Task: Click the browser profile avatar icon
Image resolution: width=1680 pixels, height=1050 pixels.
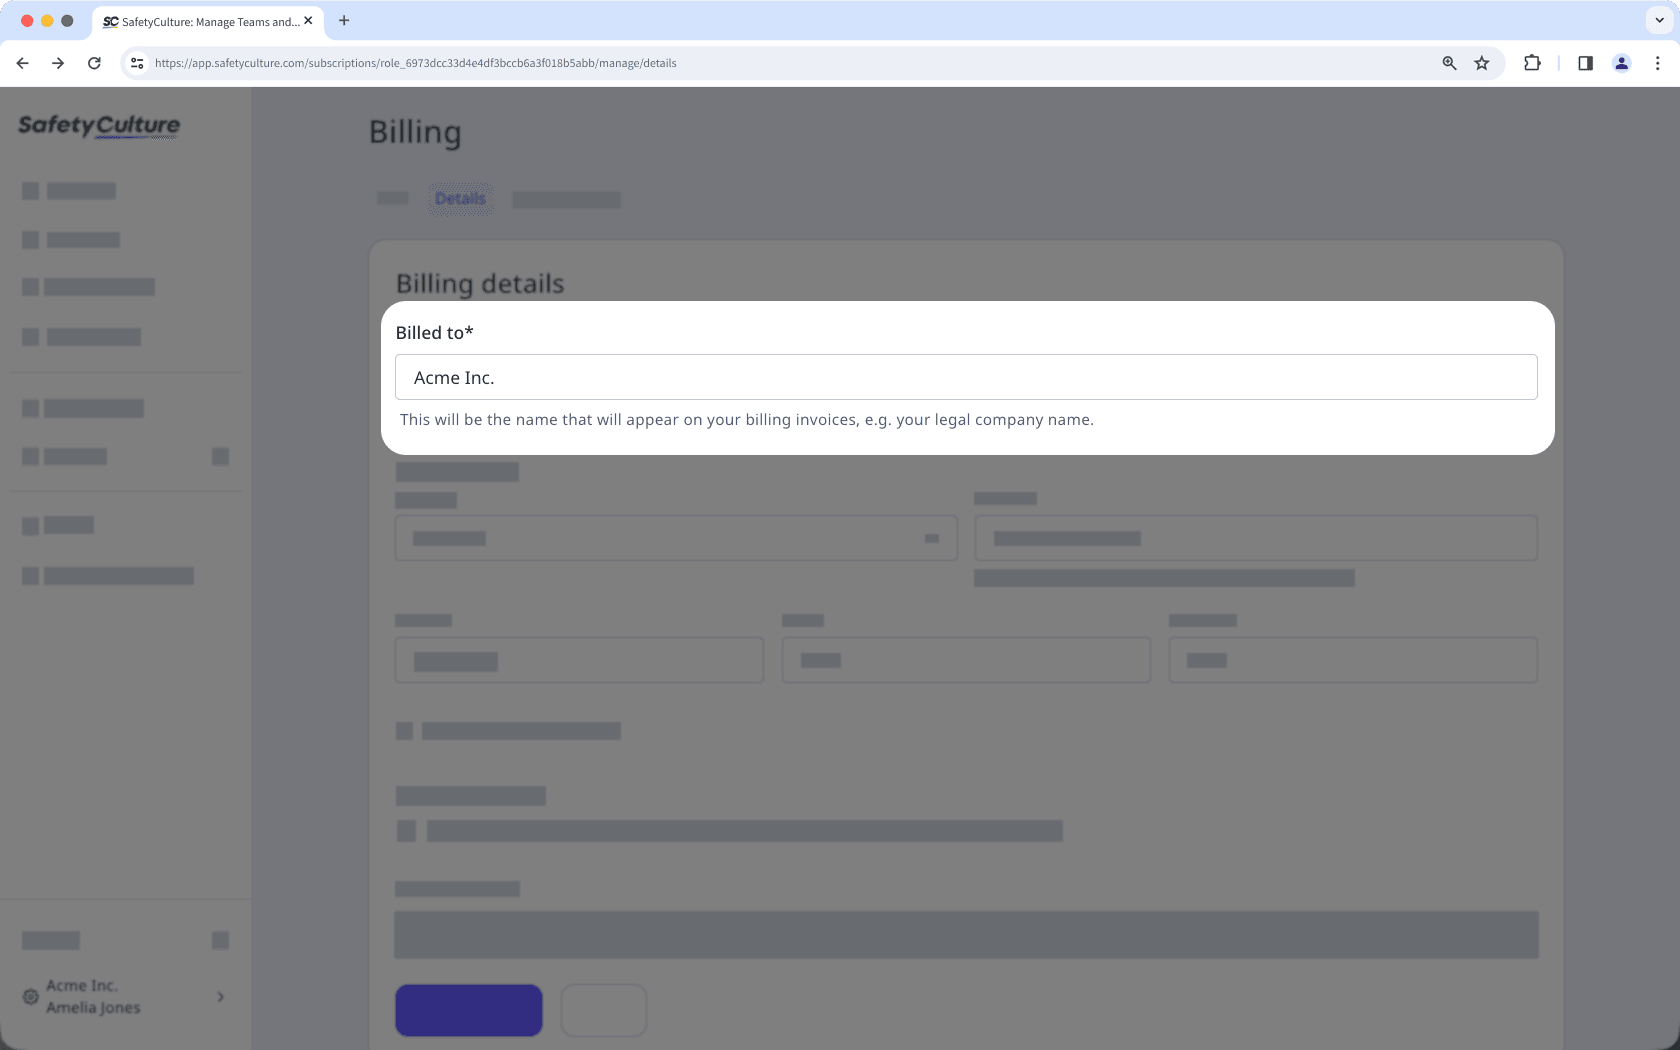Action: tap(1621, 62)
